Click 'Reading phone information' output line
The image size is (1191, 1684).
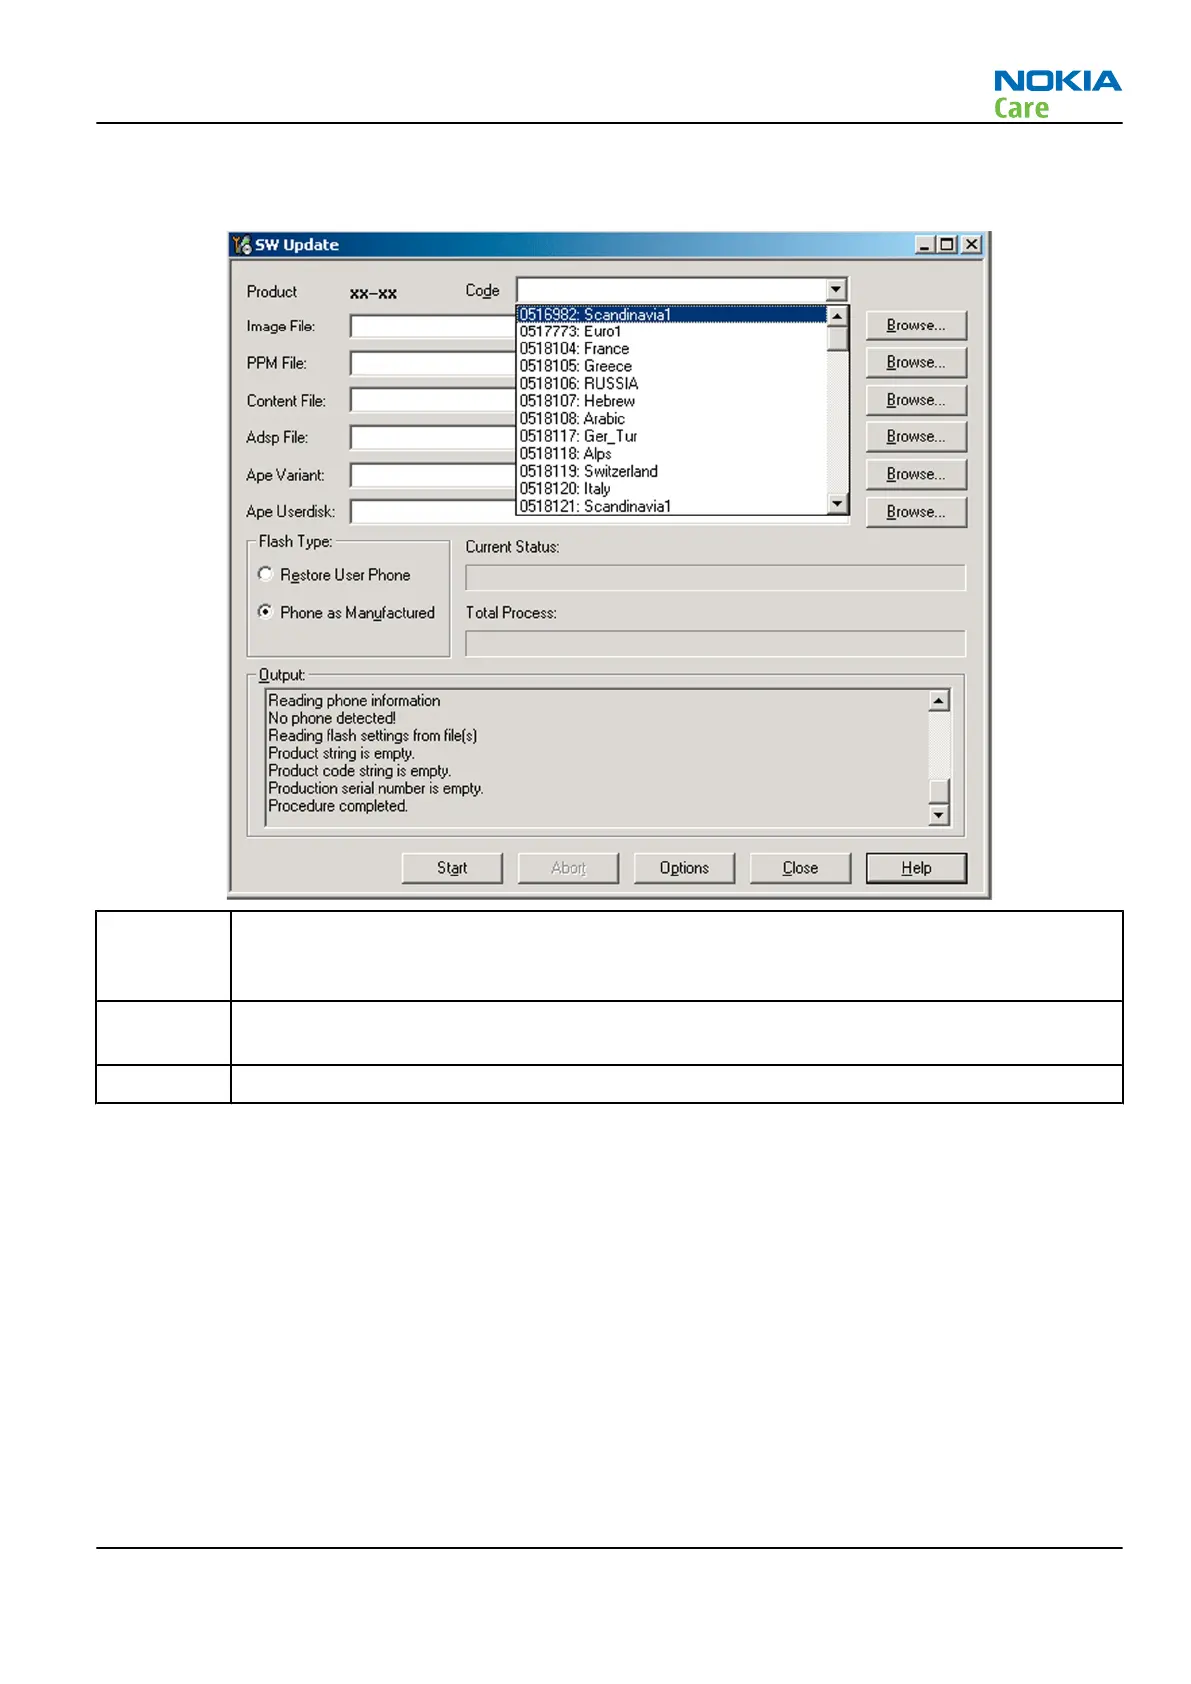tap(354, 701)
